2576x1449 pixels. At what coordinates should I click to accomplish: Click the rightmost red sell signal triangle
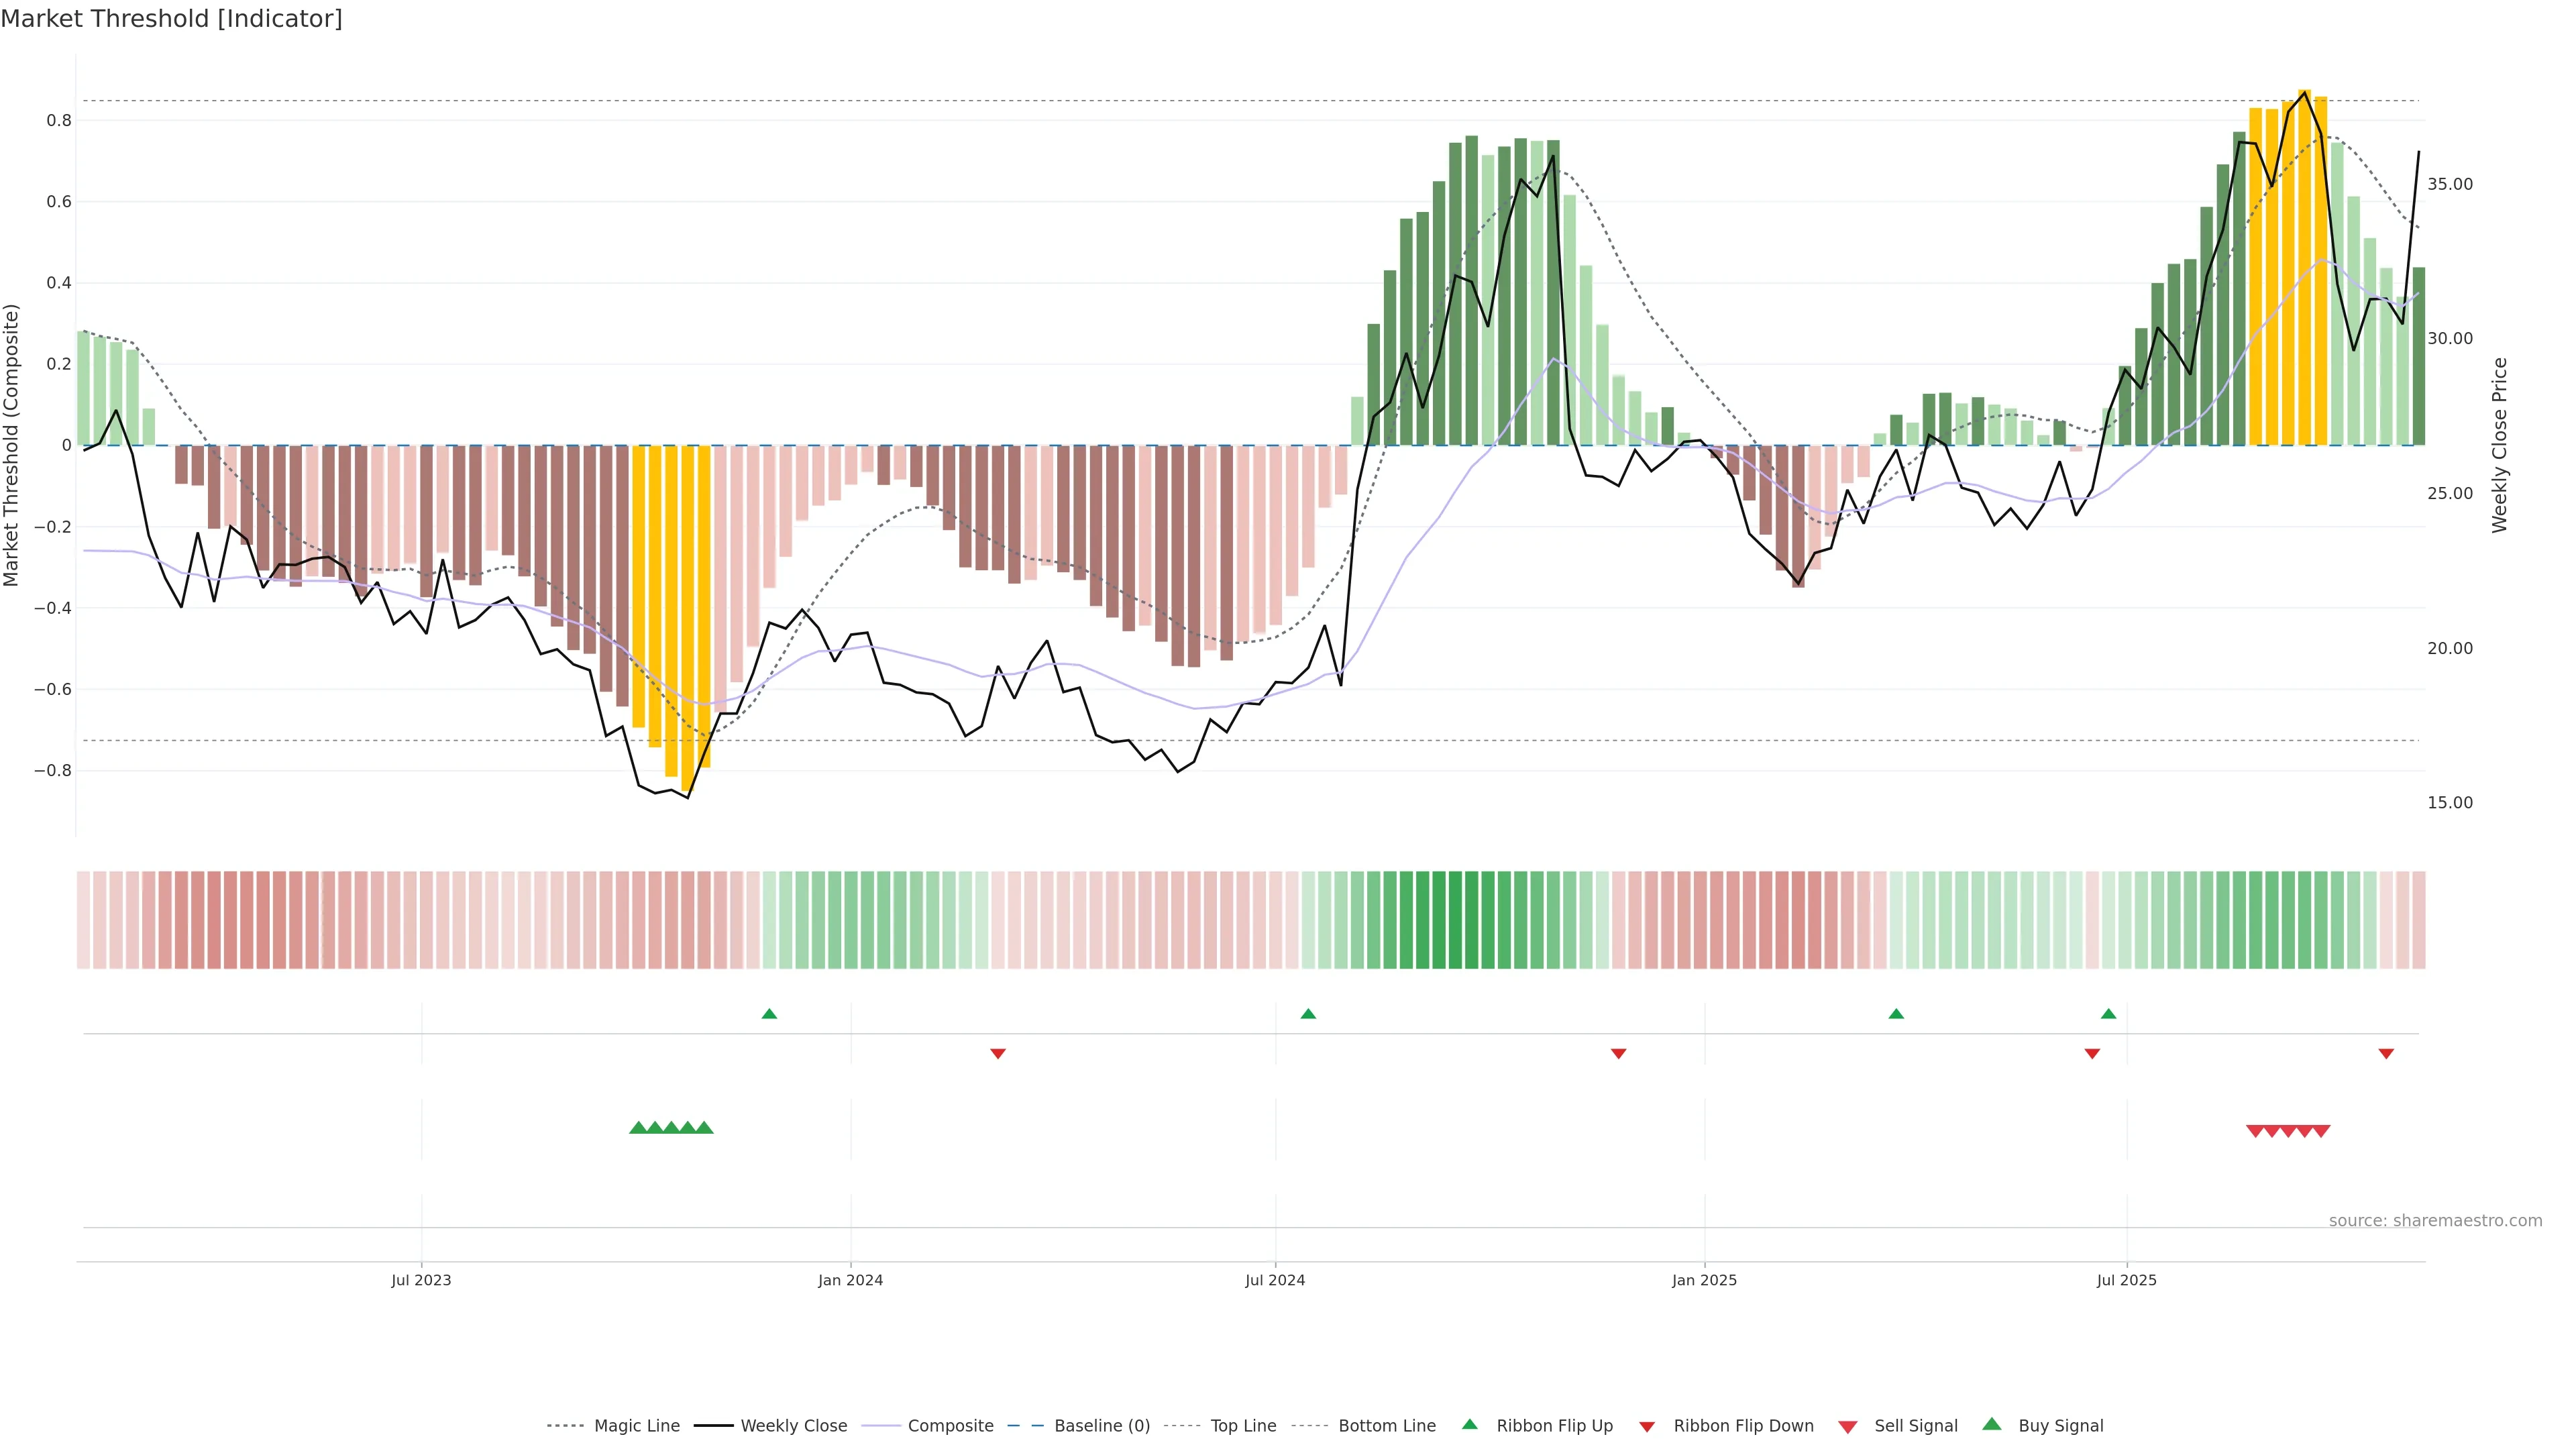click(2322, 1131)
